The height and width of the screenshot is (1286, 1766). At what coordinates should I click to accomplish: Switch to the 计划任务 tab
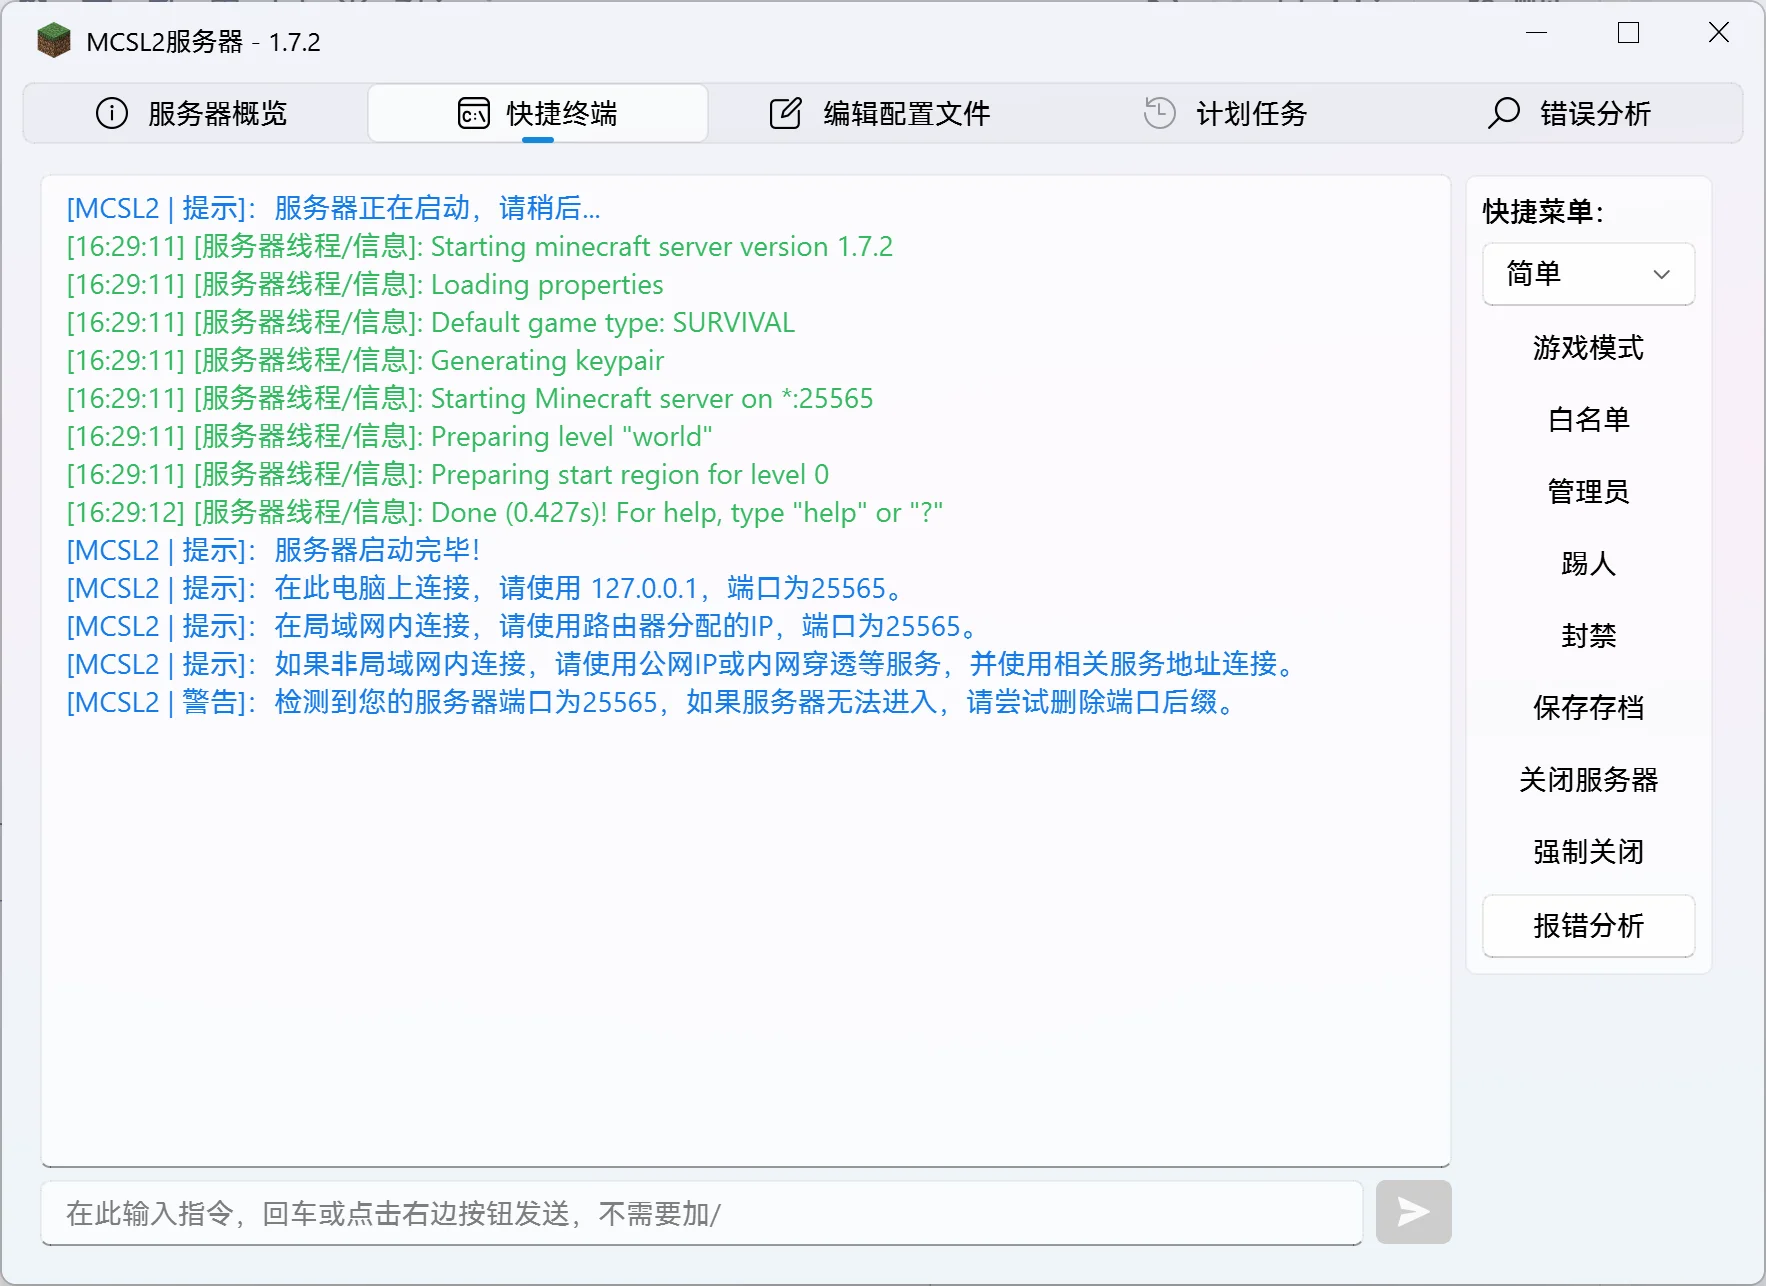pyautogui.click(x=1252, y=113)
